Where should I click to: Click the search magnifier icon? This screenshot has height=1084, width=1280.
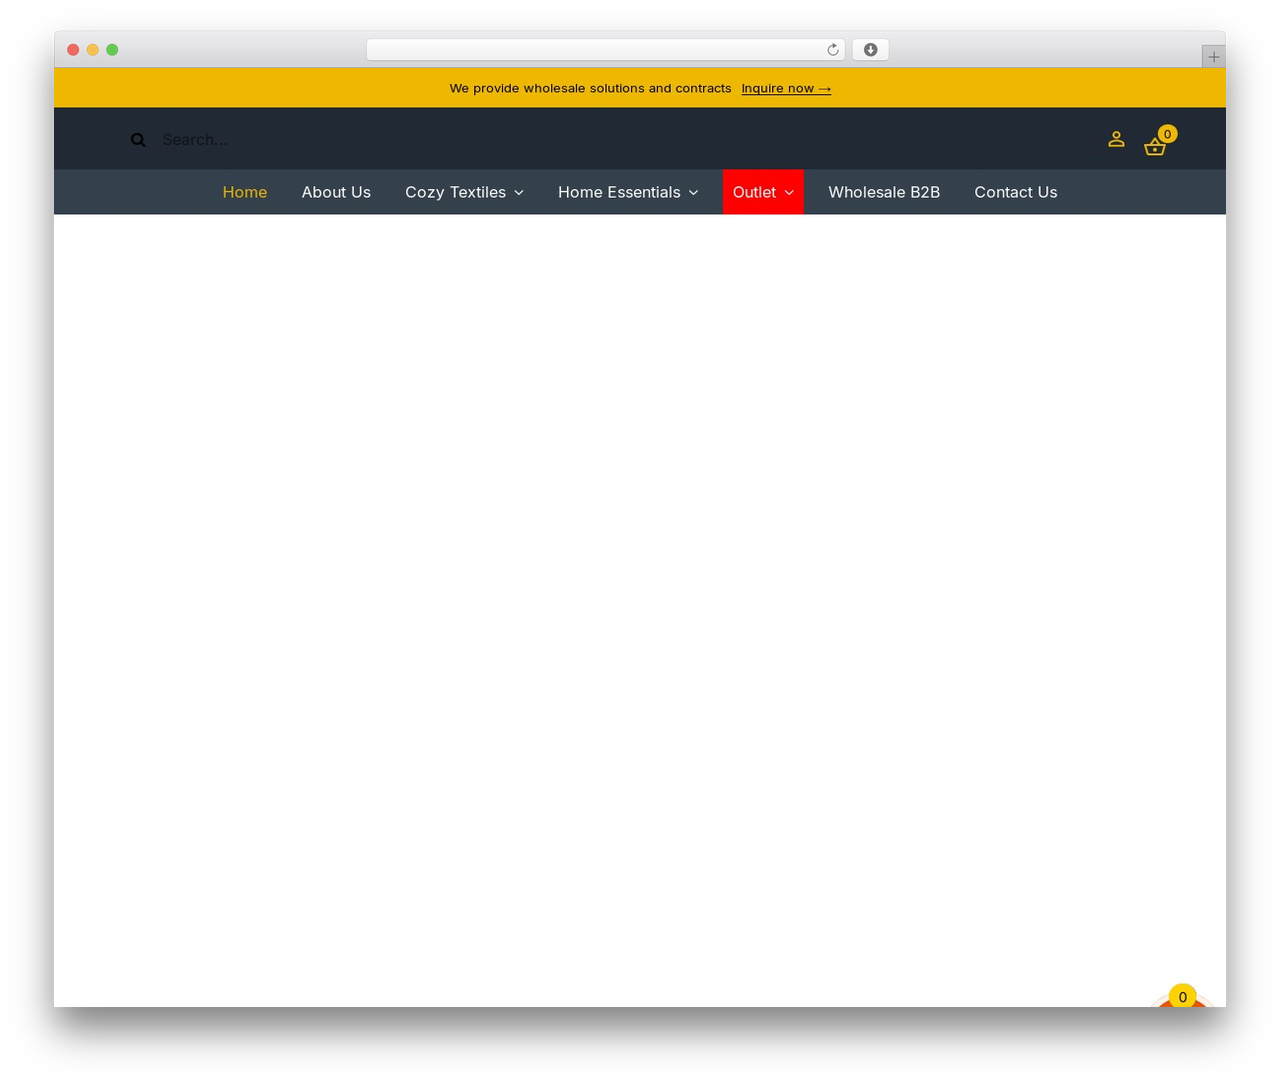pyautogui.click(x=138, y=140)
